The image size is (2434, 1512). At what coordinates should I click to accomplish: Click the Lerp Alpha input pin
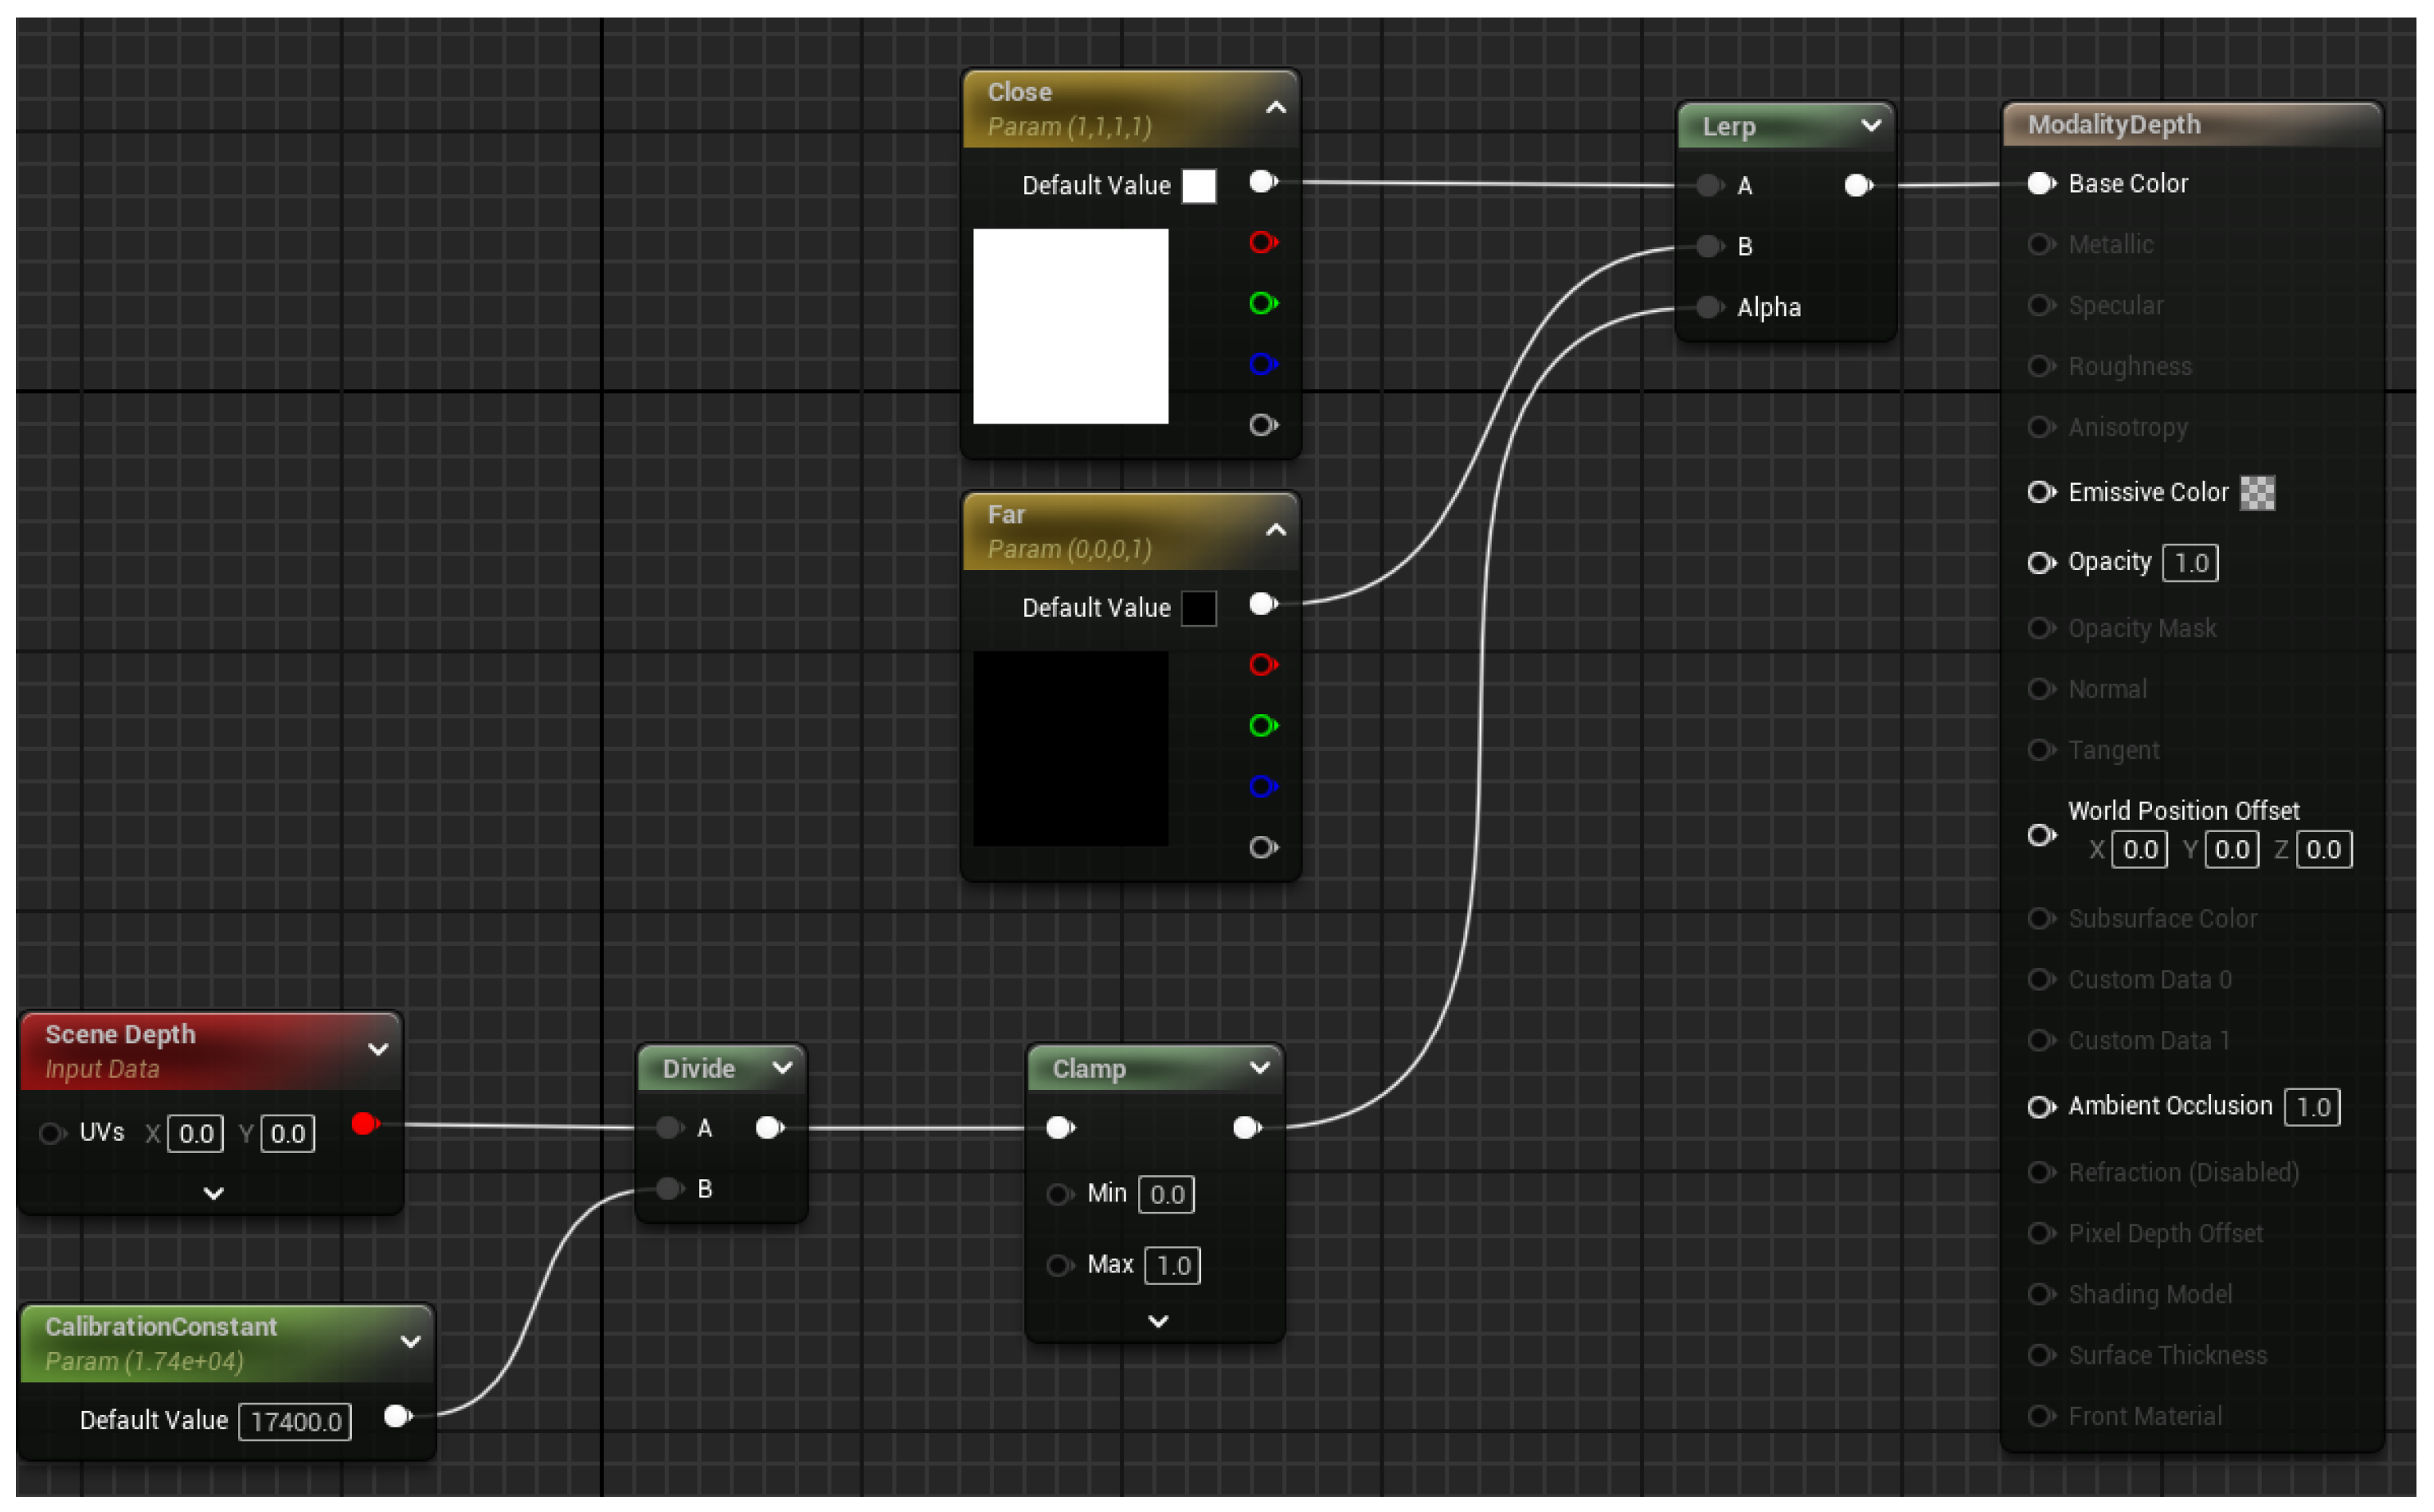(1709, 307)
